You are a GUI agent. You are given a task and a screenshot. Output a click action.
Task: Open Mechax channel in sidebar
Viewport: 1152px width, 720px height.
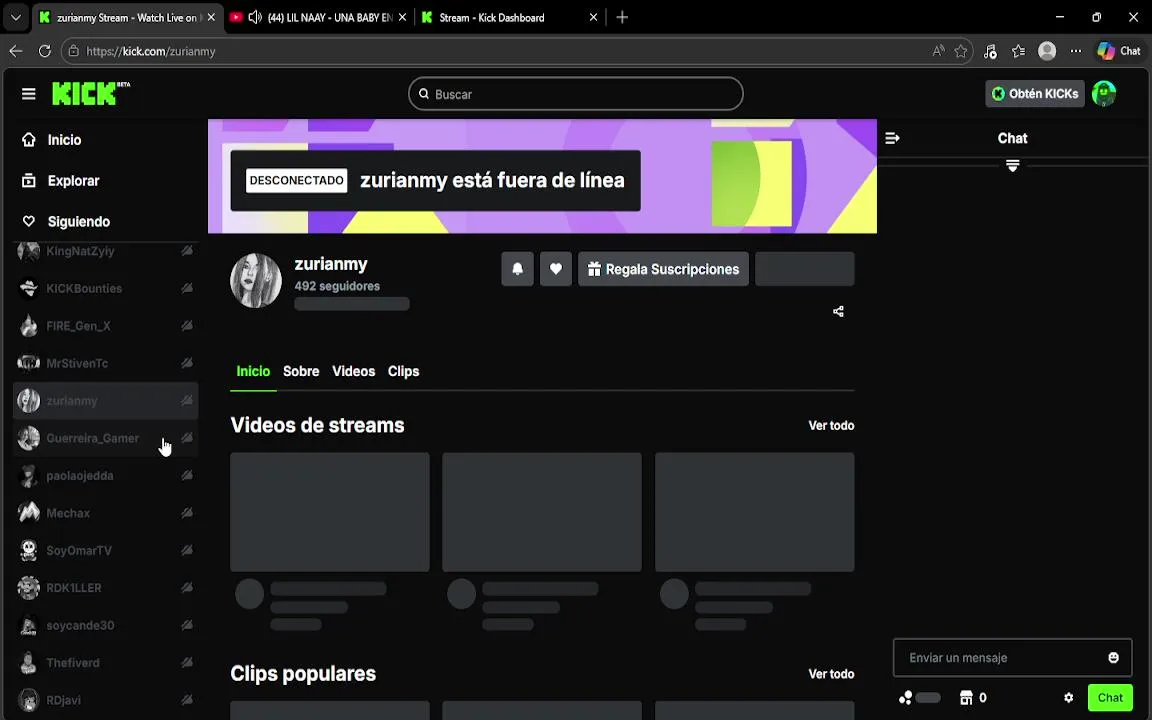click(105, 514)
